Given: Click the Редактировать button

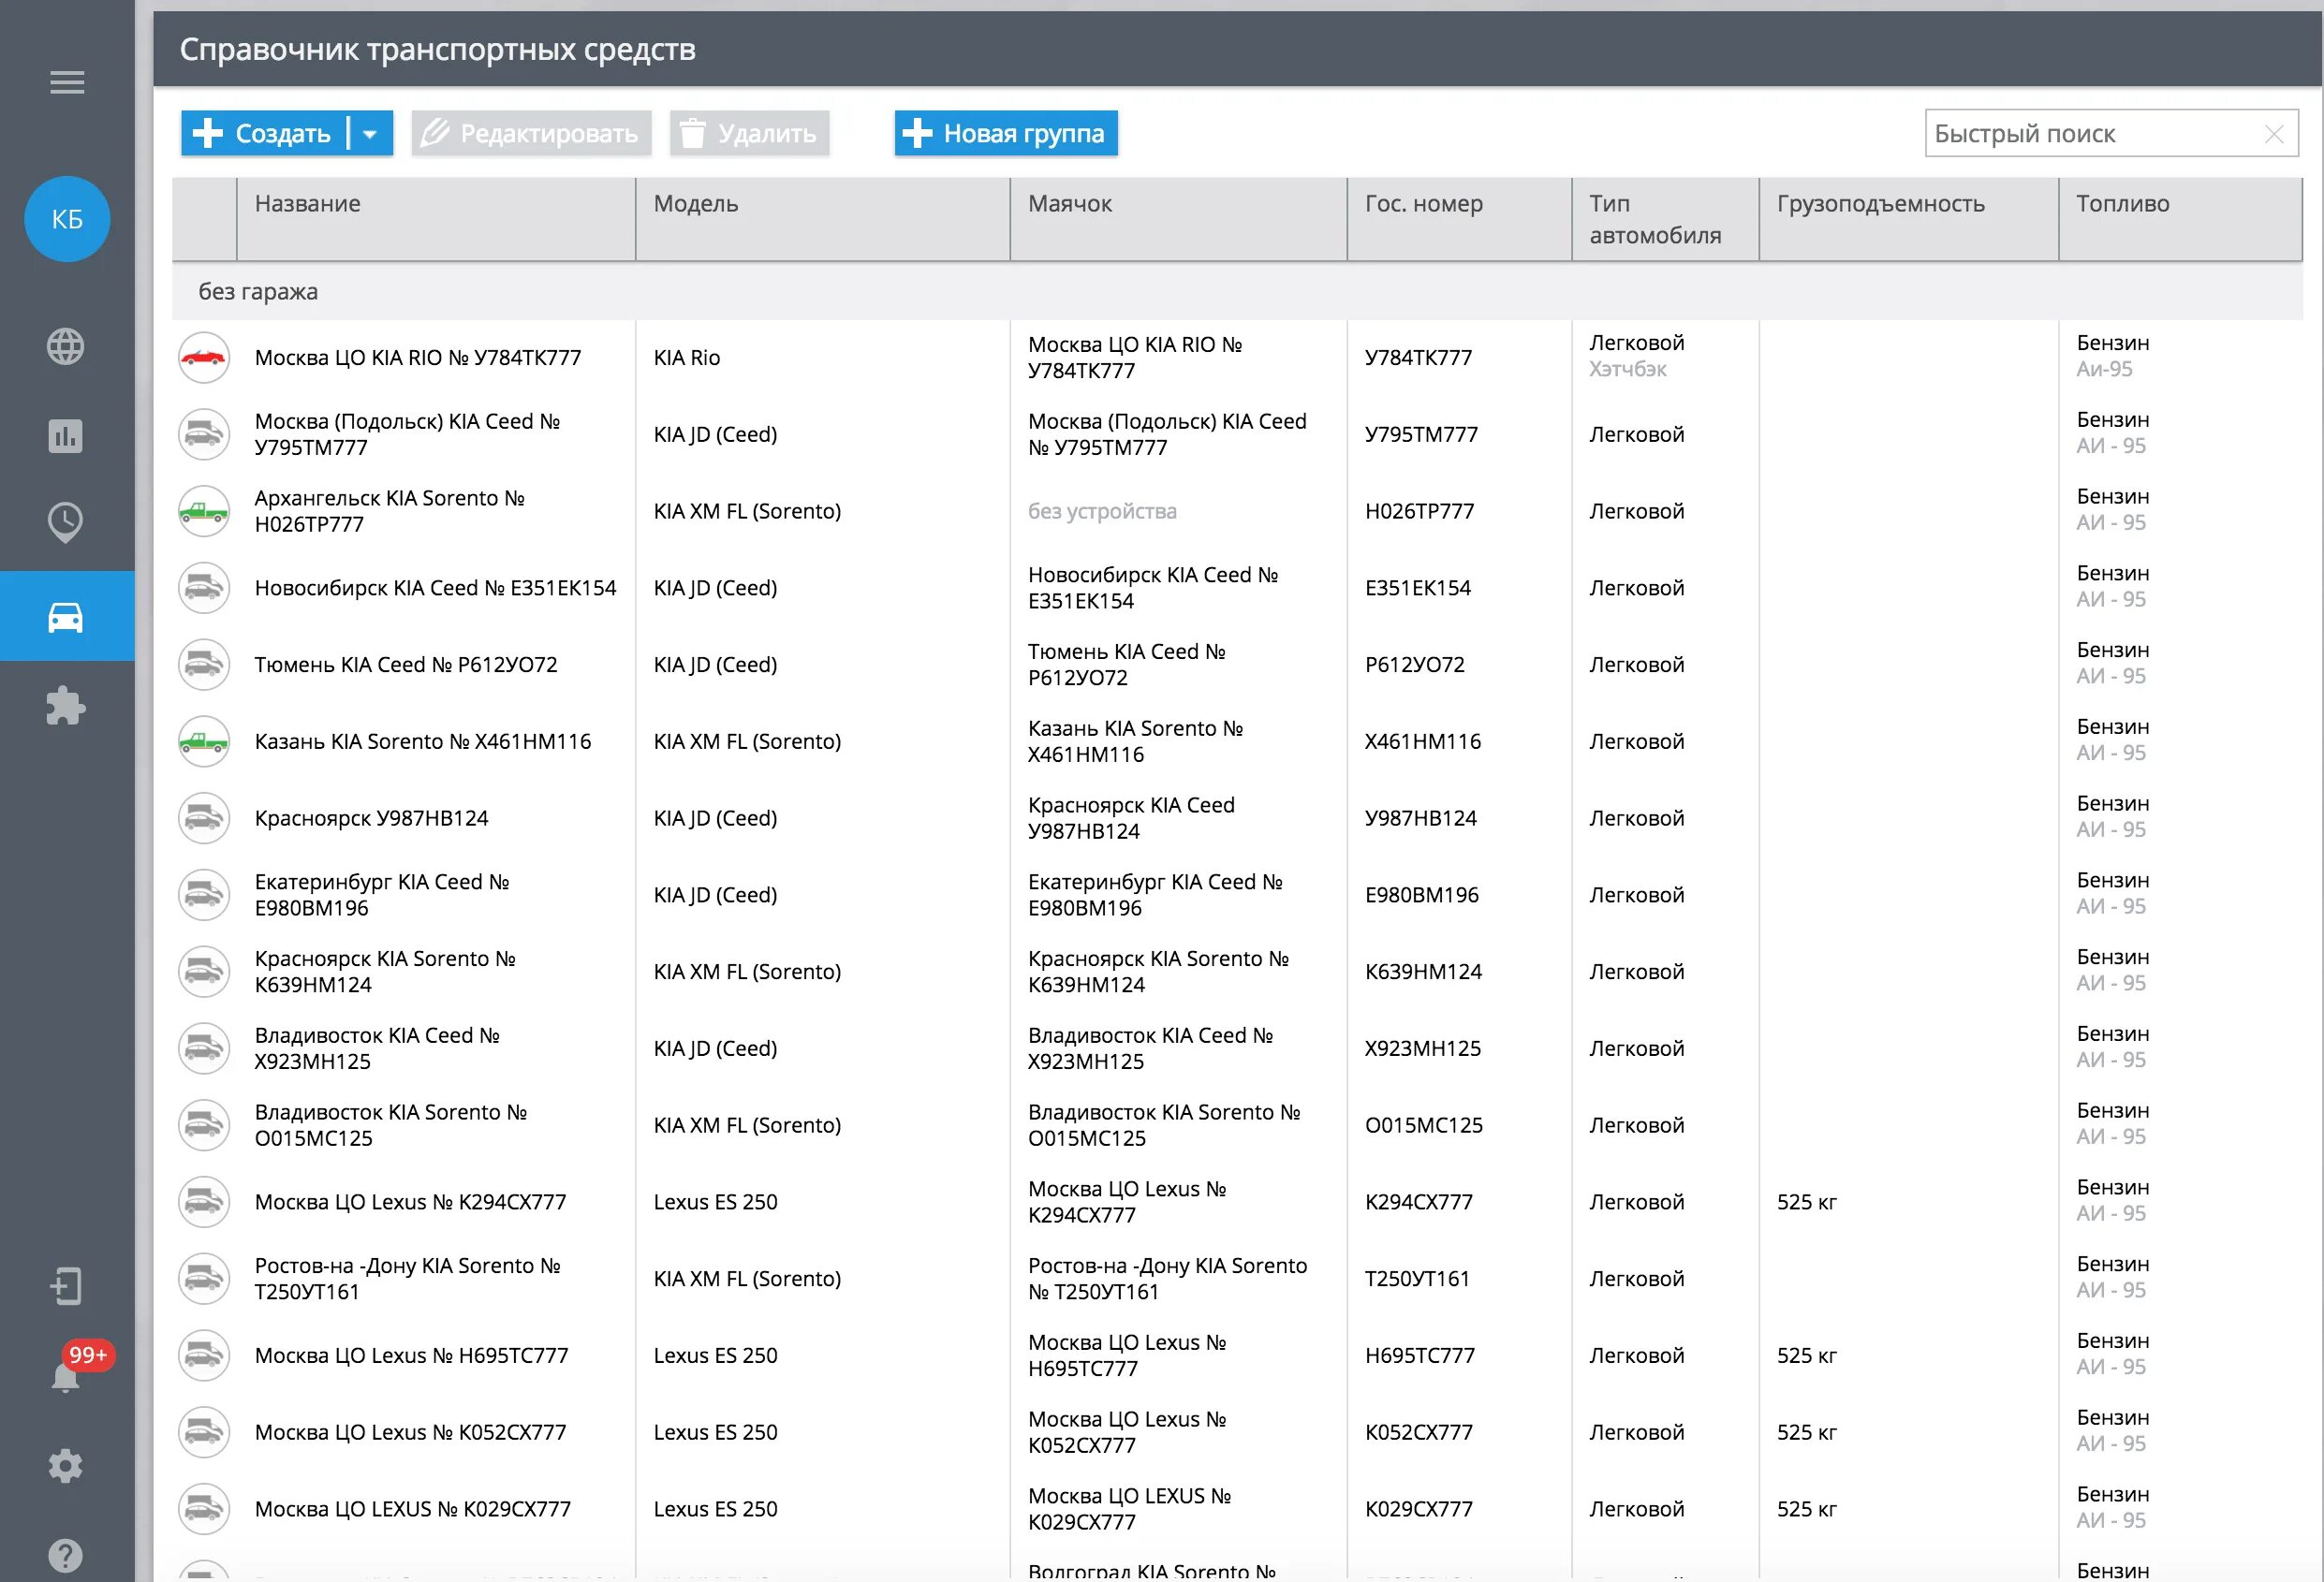Looking at the screenshot, I should coord(531,133).
